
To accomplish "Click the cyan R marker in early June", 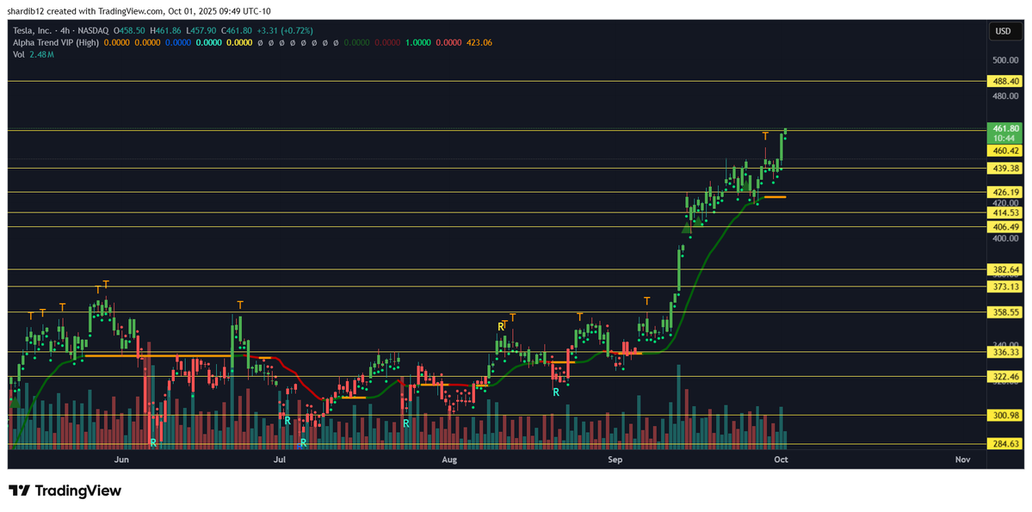I will [153, 442].
